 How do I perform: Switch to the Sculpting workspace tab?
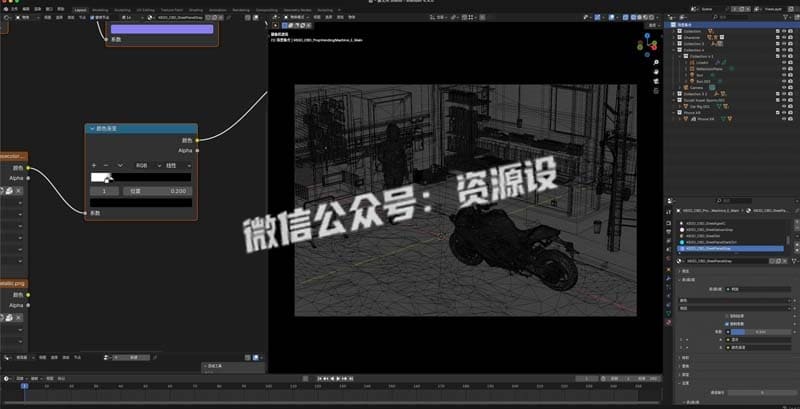122,10
